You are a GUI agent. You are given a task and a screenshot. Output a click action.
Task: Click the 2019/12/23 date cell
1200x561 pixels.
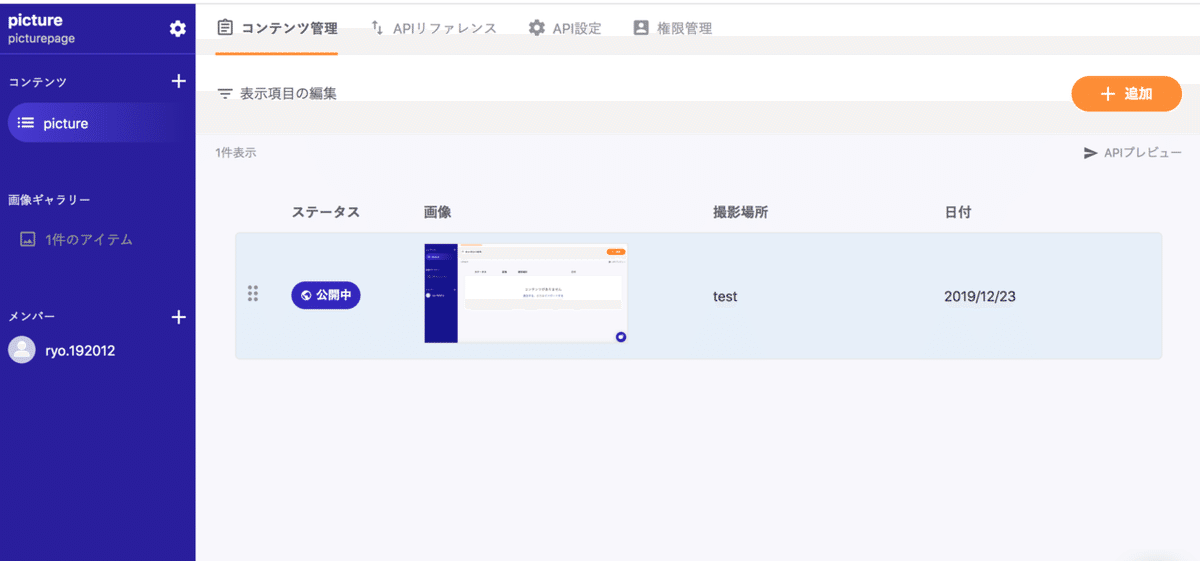[x=980, y=297]
